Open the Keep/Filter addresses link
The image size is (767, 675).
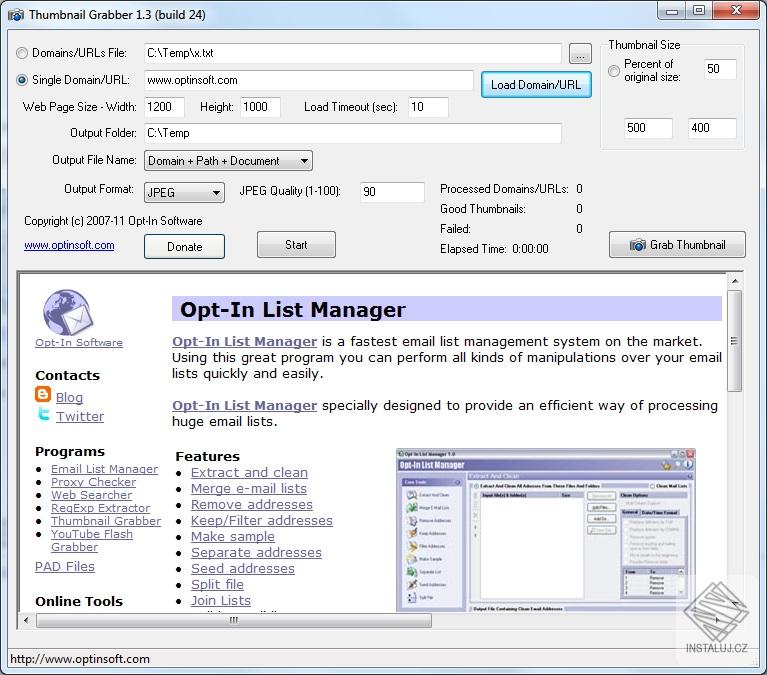tap(262, 520)
